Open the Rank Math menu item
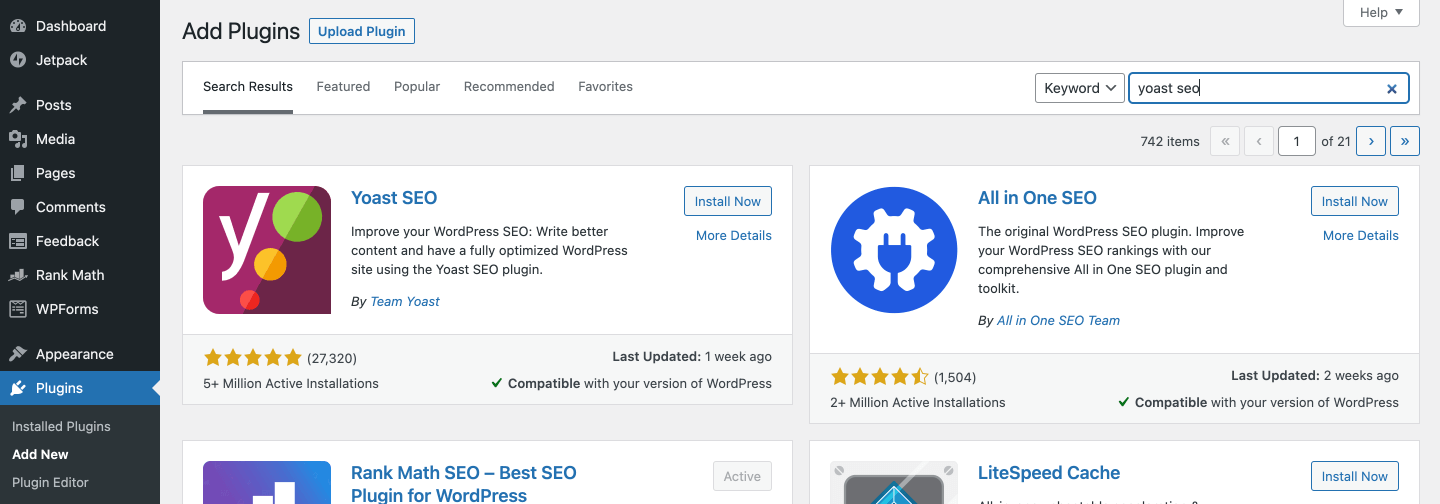This screenshot has height=504, width=1440. pyautogui.click(x=80, y=275)
